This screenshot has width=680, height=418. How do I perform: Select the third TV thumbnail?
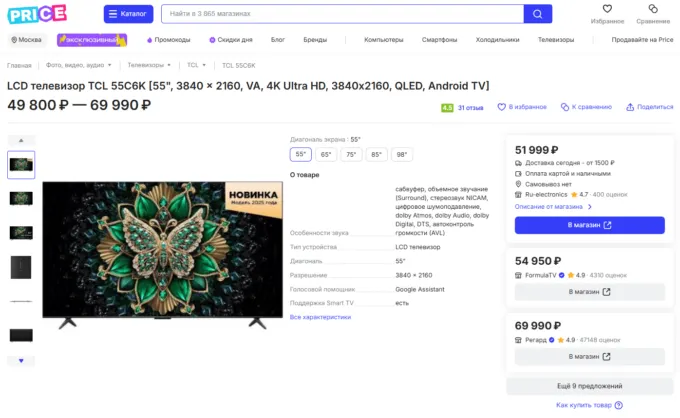pos(21,232)
